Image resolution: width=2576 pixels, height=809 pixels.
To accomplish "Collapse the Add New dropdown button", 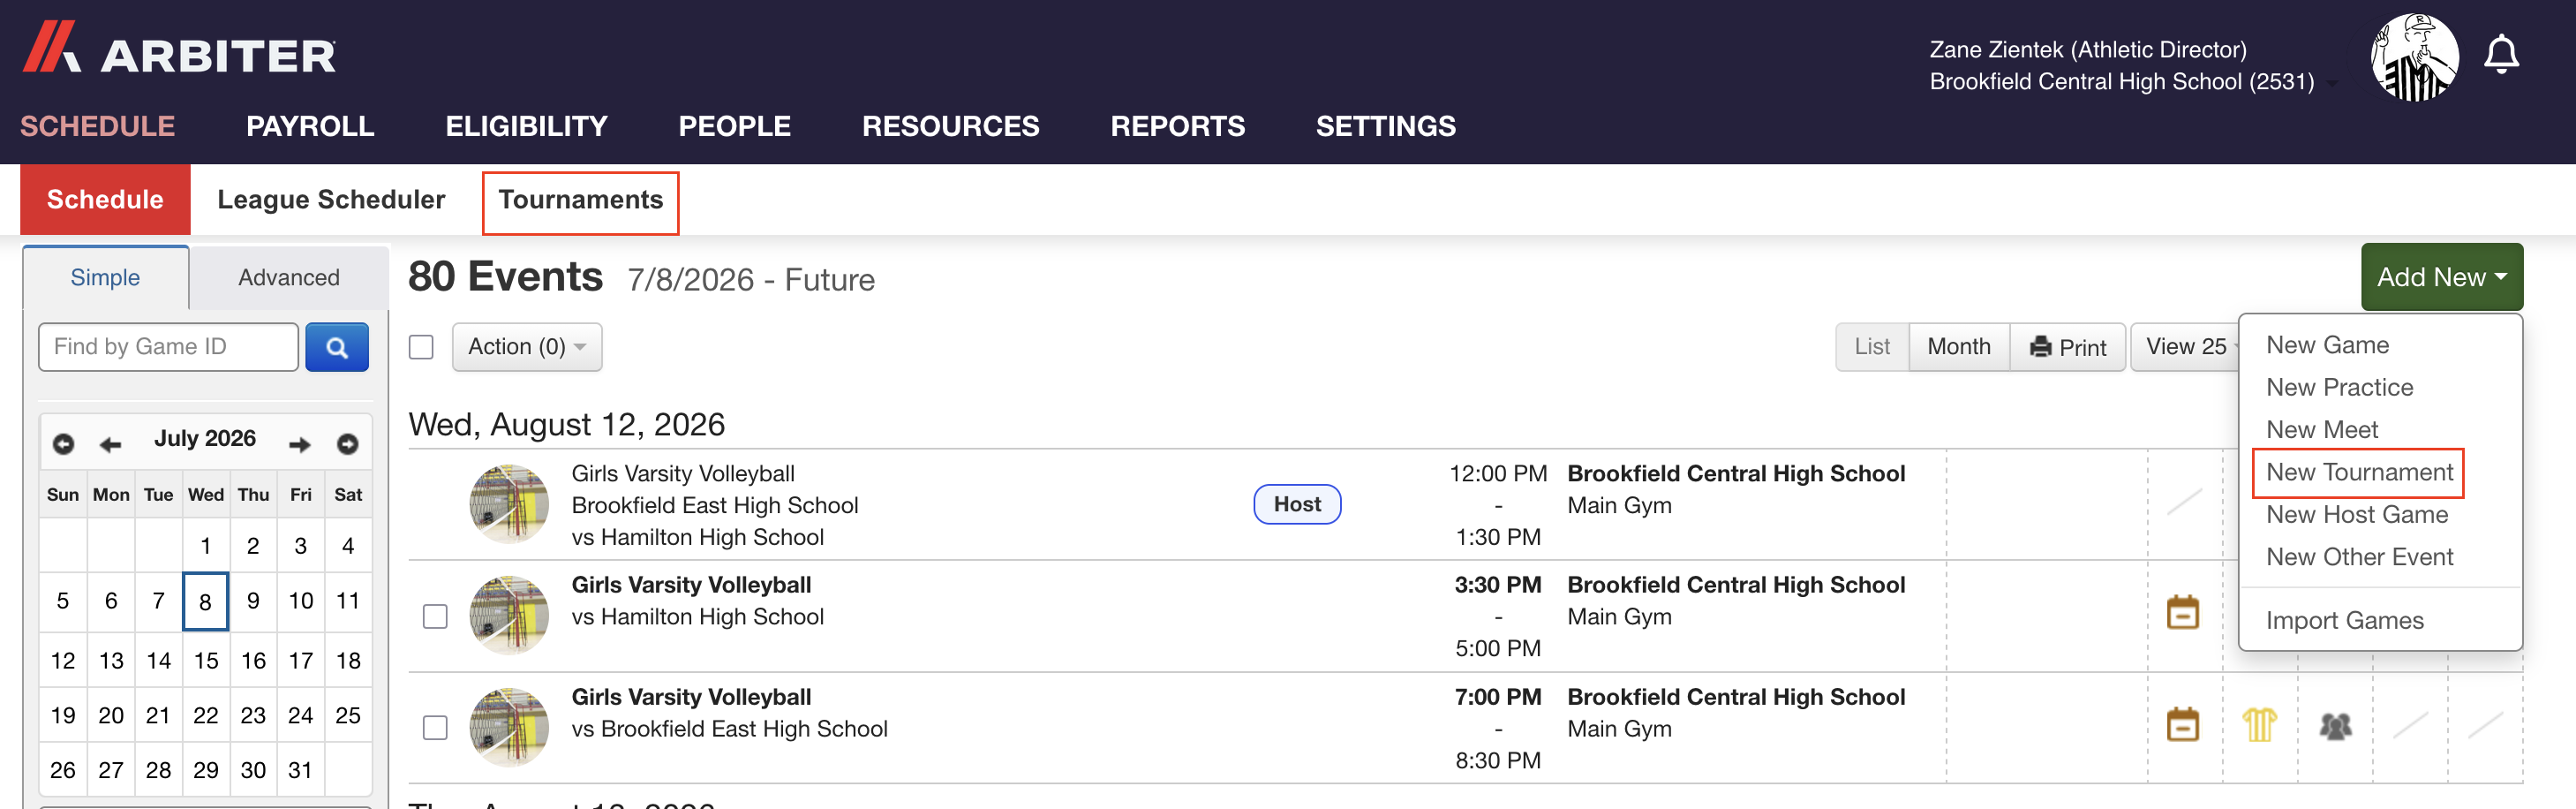I will [x=2441, y=277].
